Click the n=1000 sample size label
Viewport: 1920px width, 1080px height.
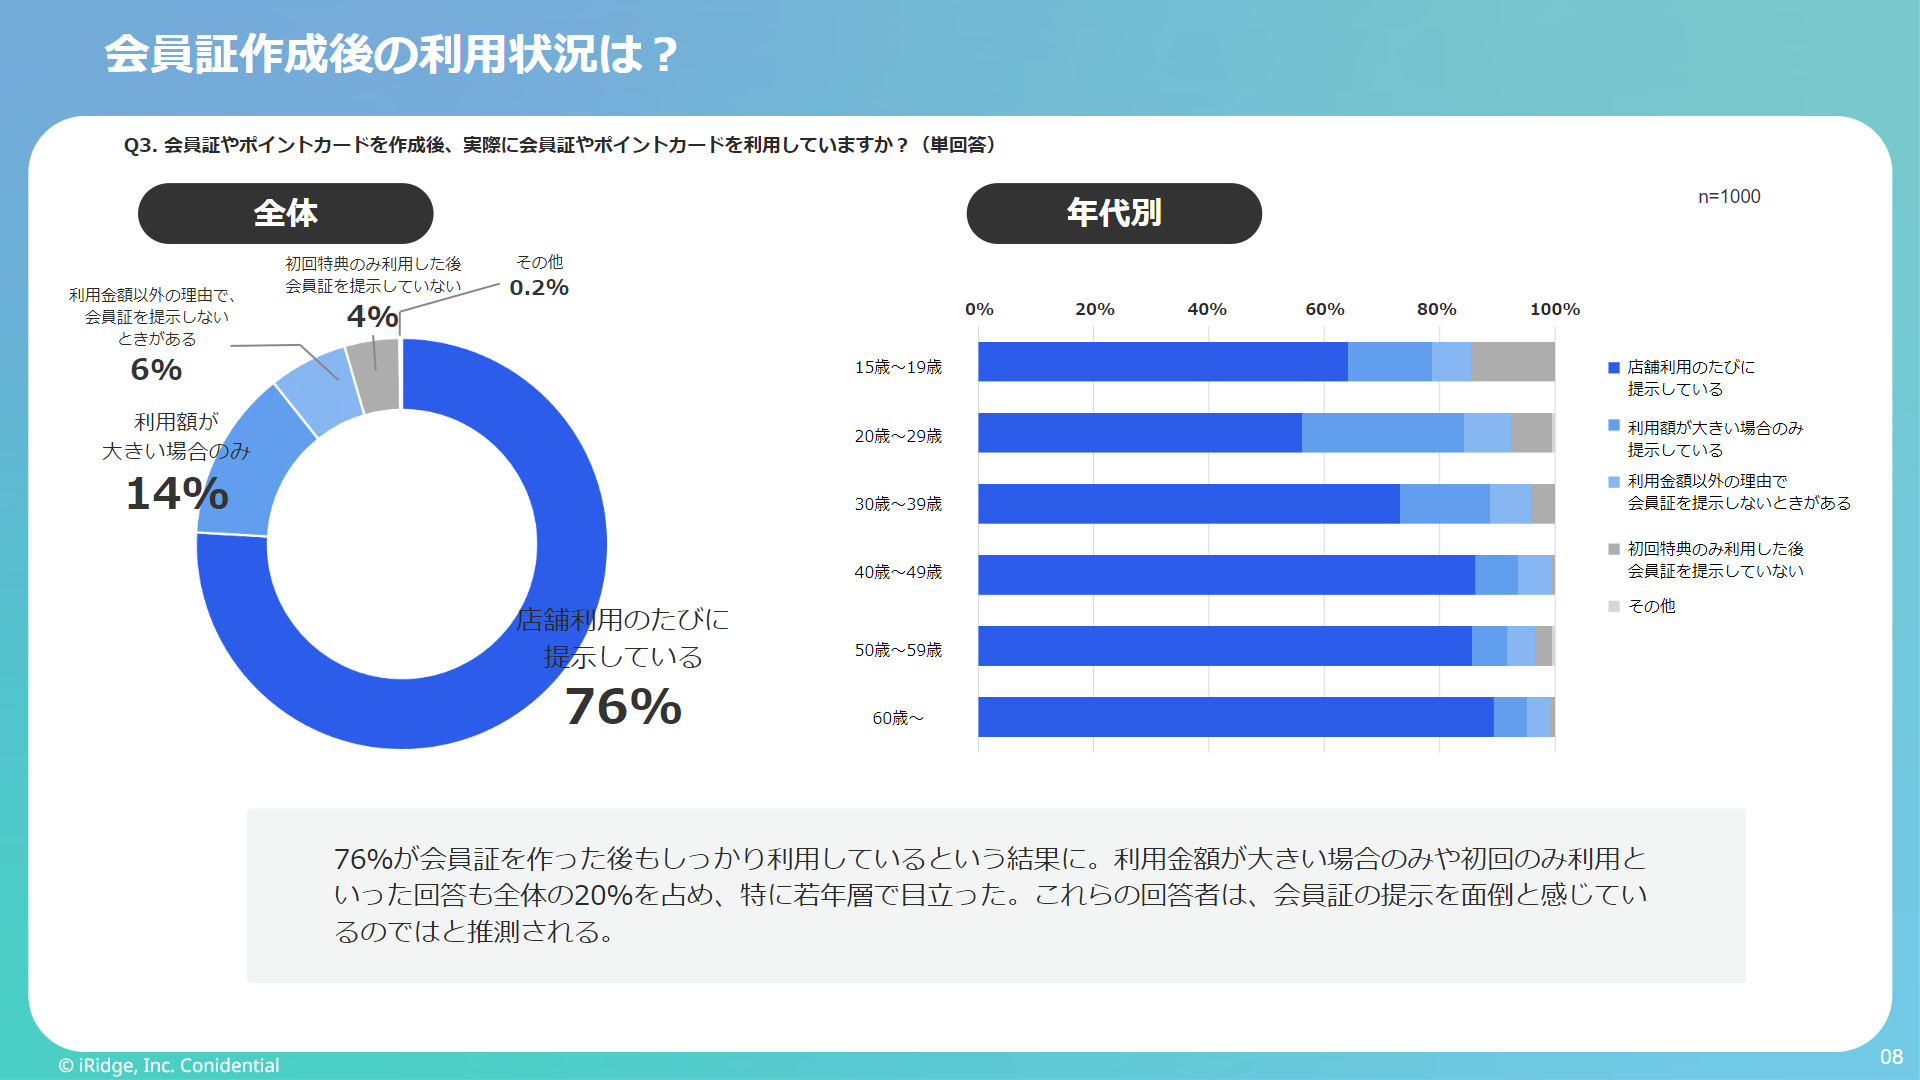coord(1728,197)
